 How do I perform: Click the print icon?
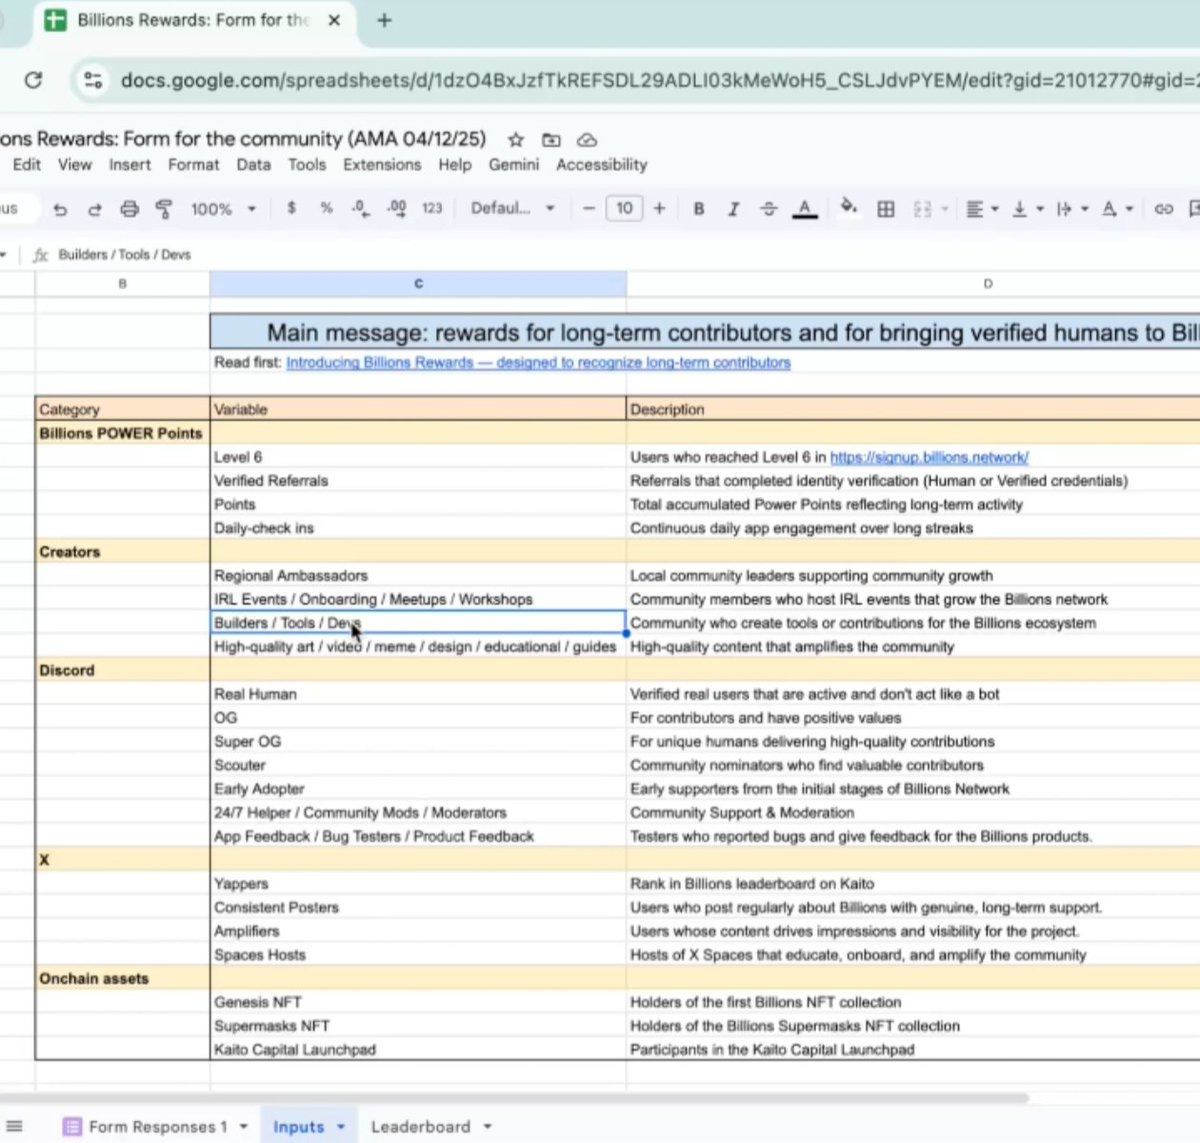pyautogui.click(x=129, y=209)
